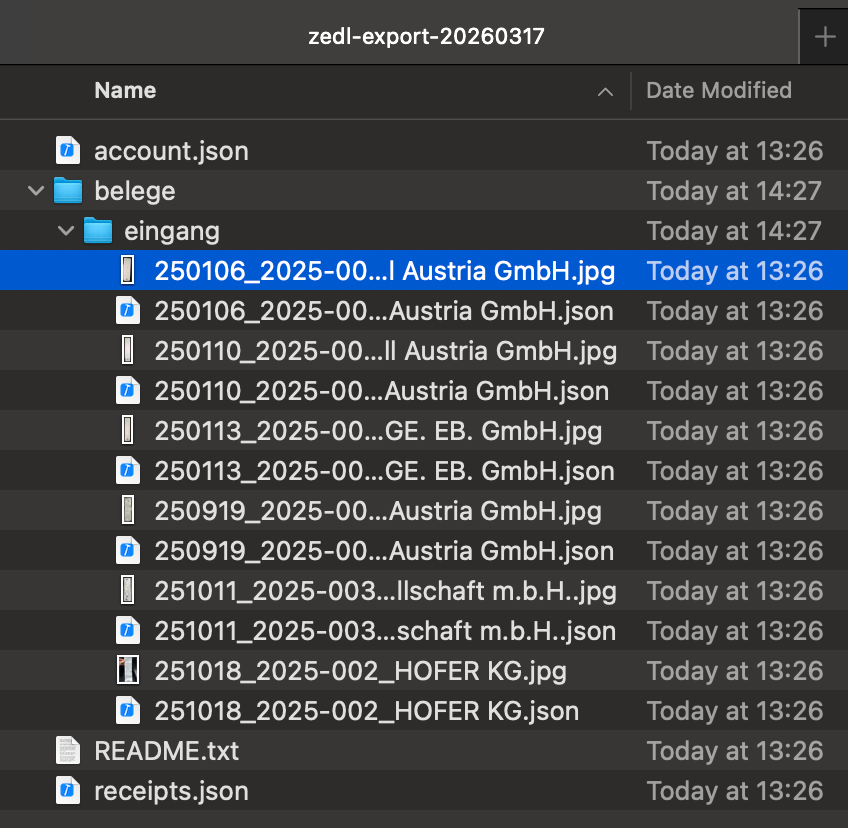
Task: Click the JSON icon beside receipts.json
Action: pos(67,790)
